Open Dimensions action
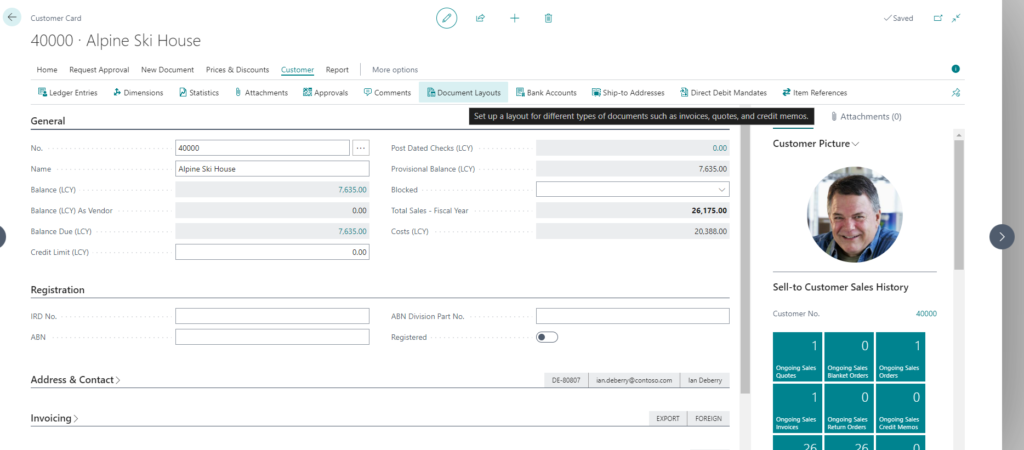The height and width of the screenshot is (450, 1024). pos(138,93)
